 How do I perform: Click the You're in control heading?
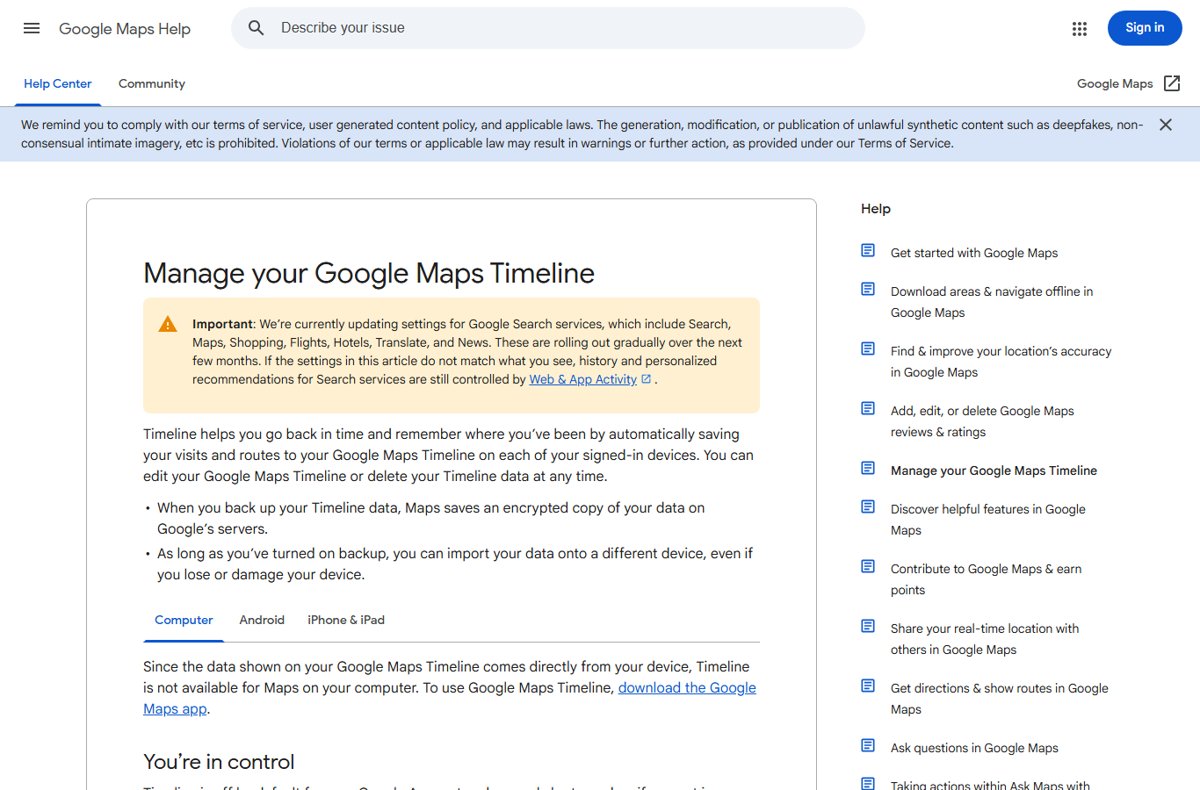tap(219, 762)
